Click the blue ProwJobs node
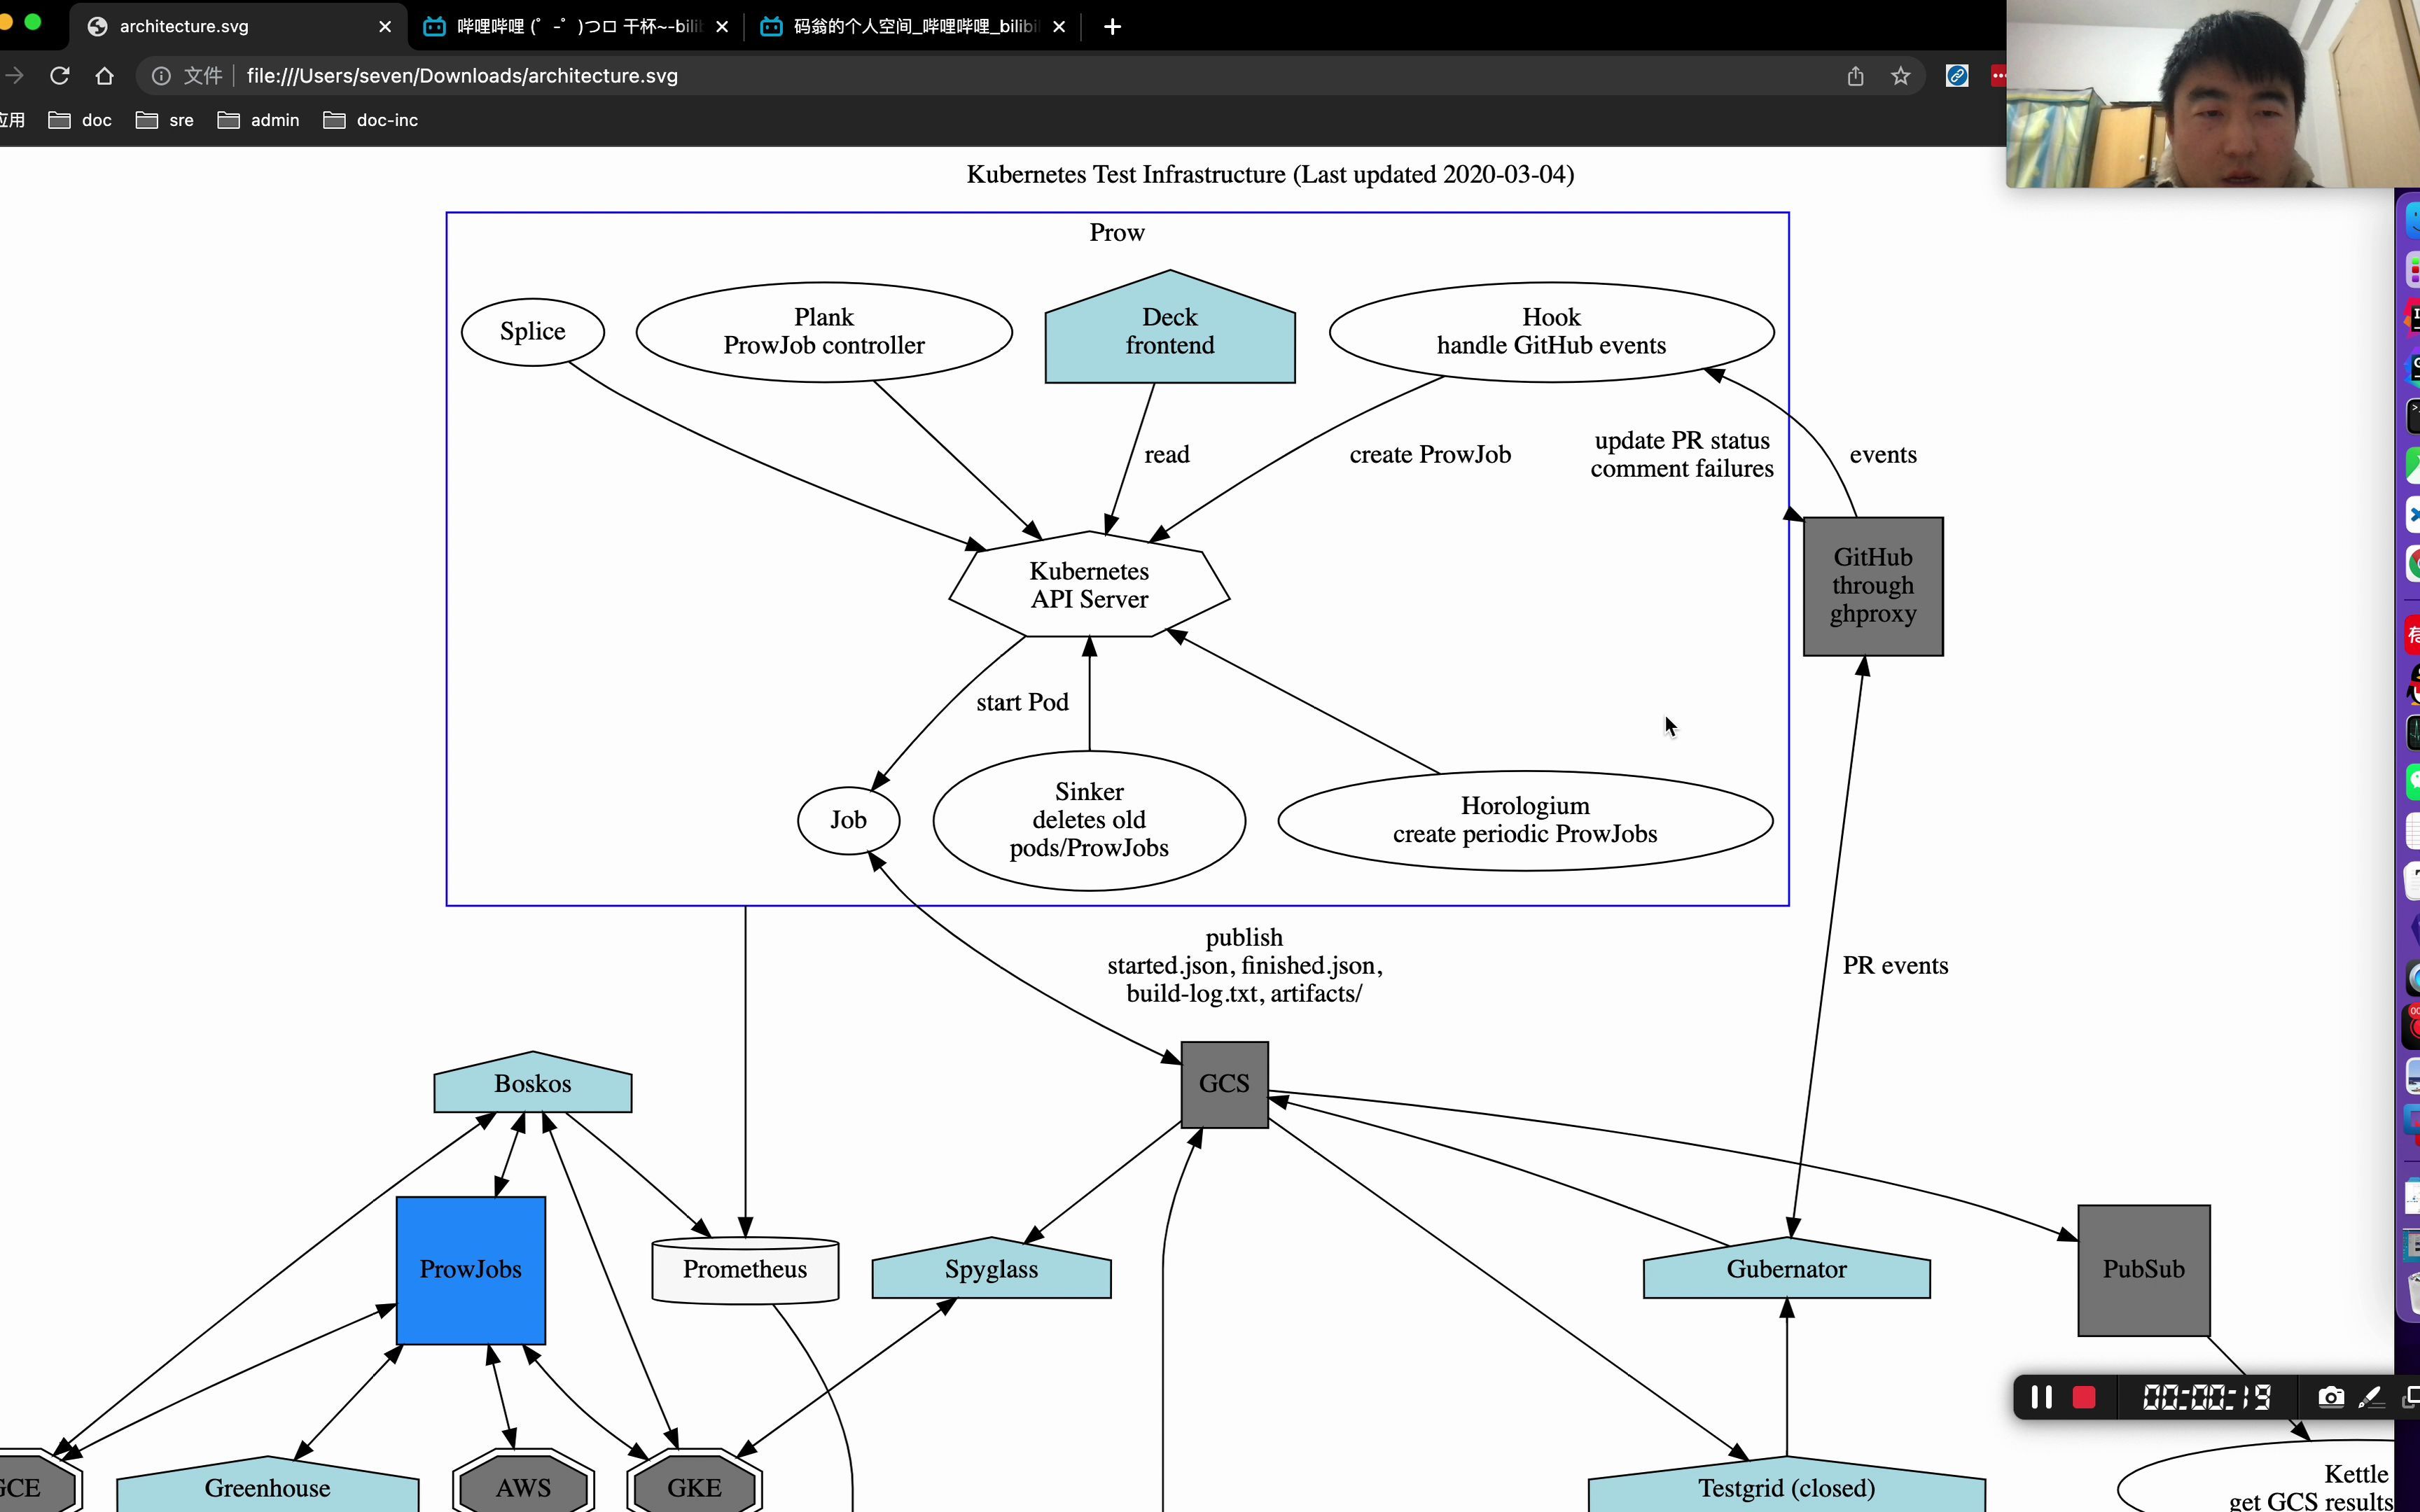Viewport: 2420px width, 1512px height. [x=471, y=1270]
